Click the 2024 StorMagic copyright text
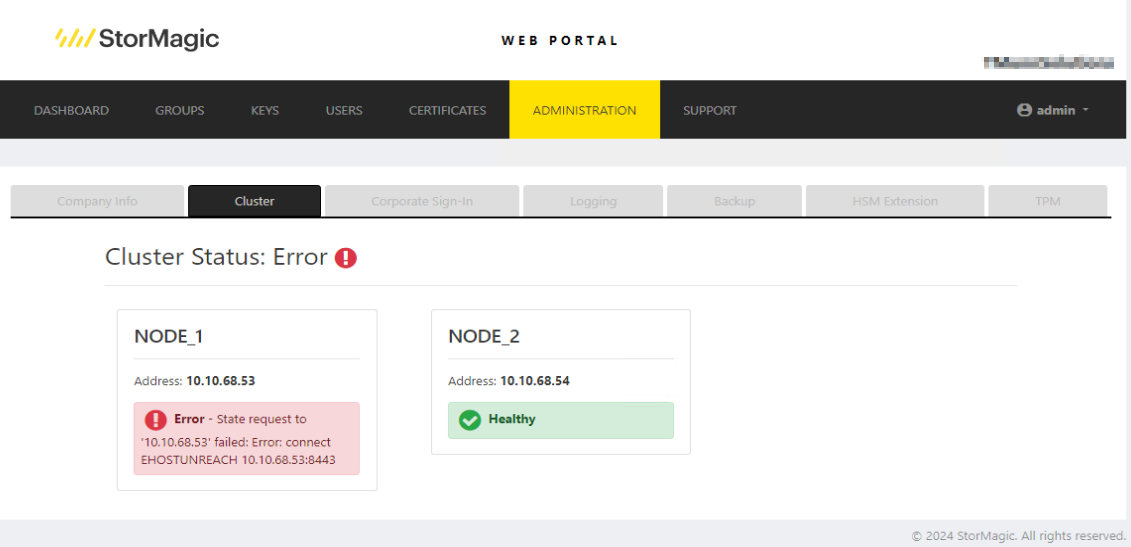Viewport: 1131px width, 547px height. point(1018,535)
